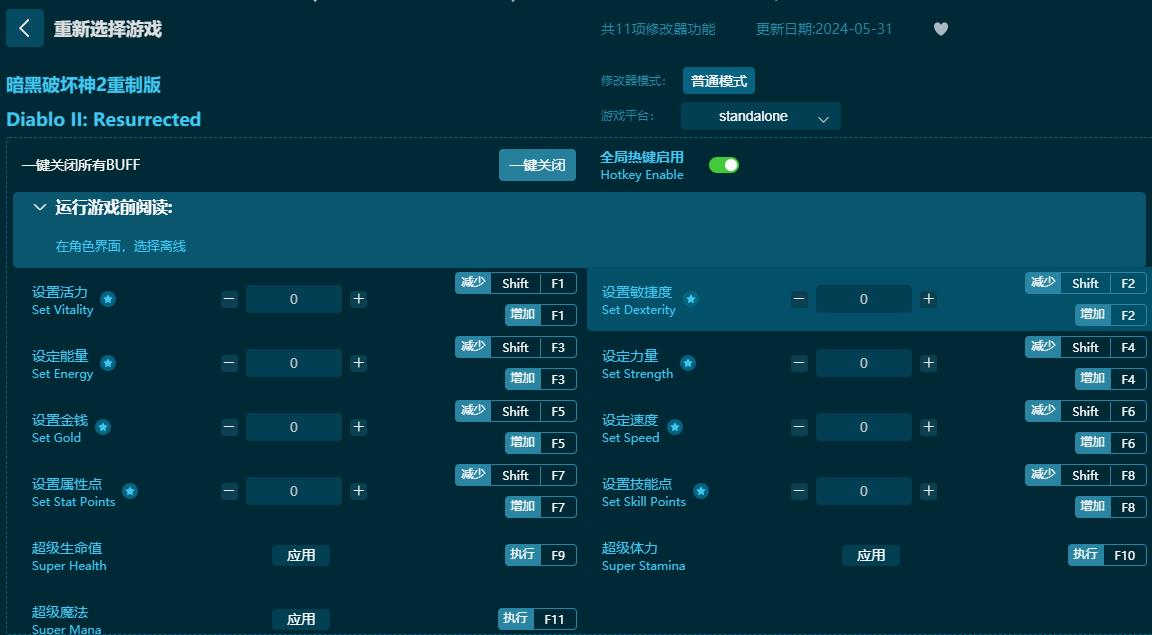Select the Set Skill Points value field
The width and height of the screenshot is (1152, 635).
pyautogui.click(x=863, y=490)
